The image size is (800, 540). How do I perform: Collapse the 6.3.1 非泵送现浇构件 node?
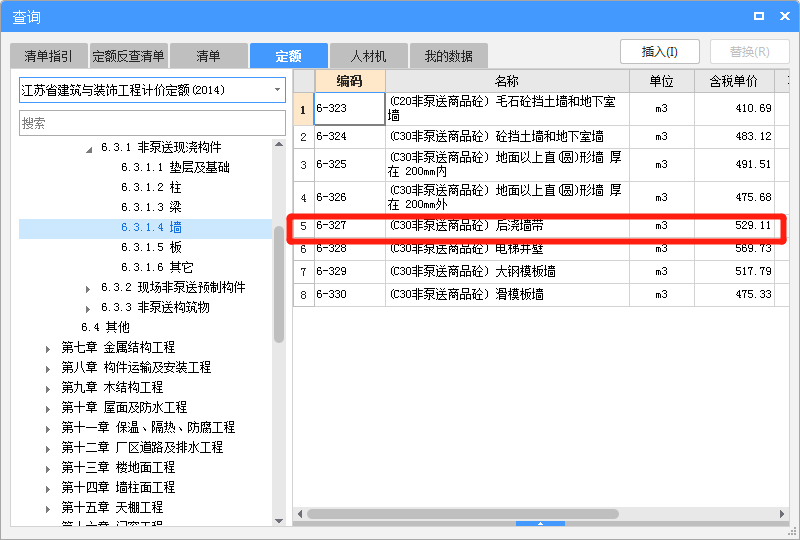point(89,150)
